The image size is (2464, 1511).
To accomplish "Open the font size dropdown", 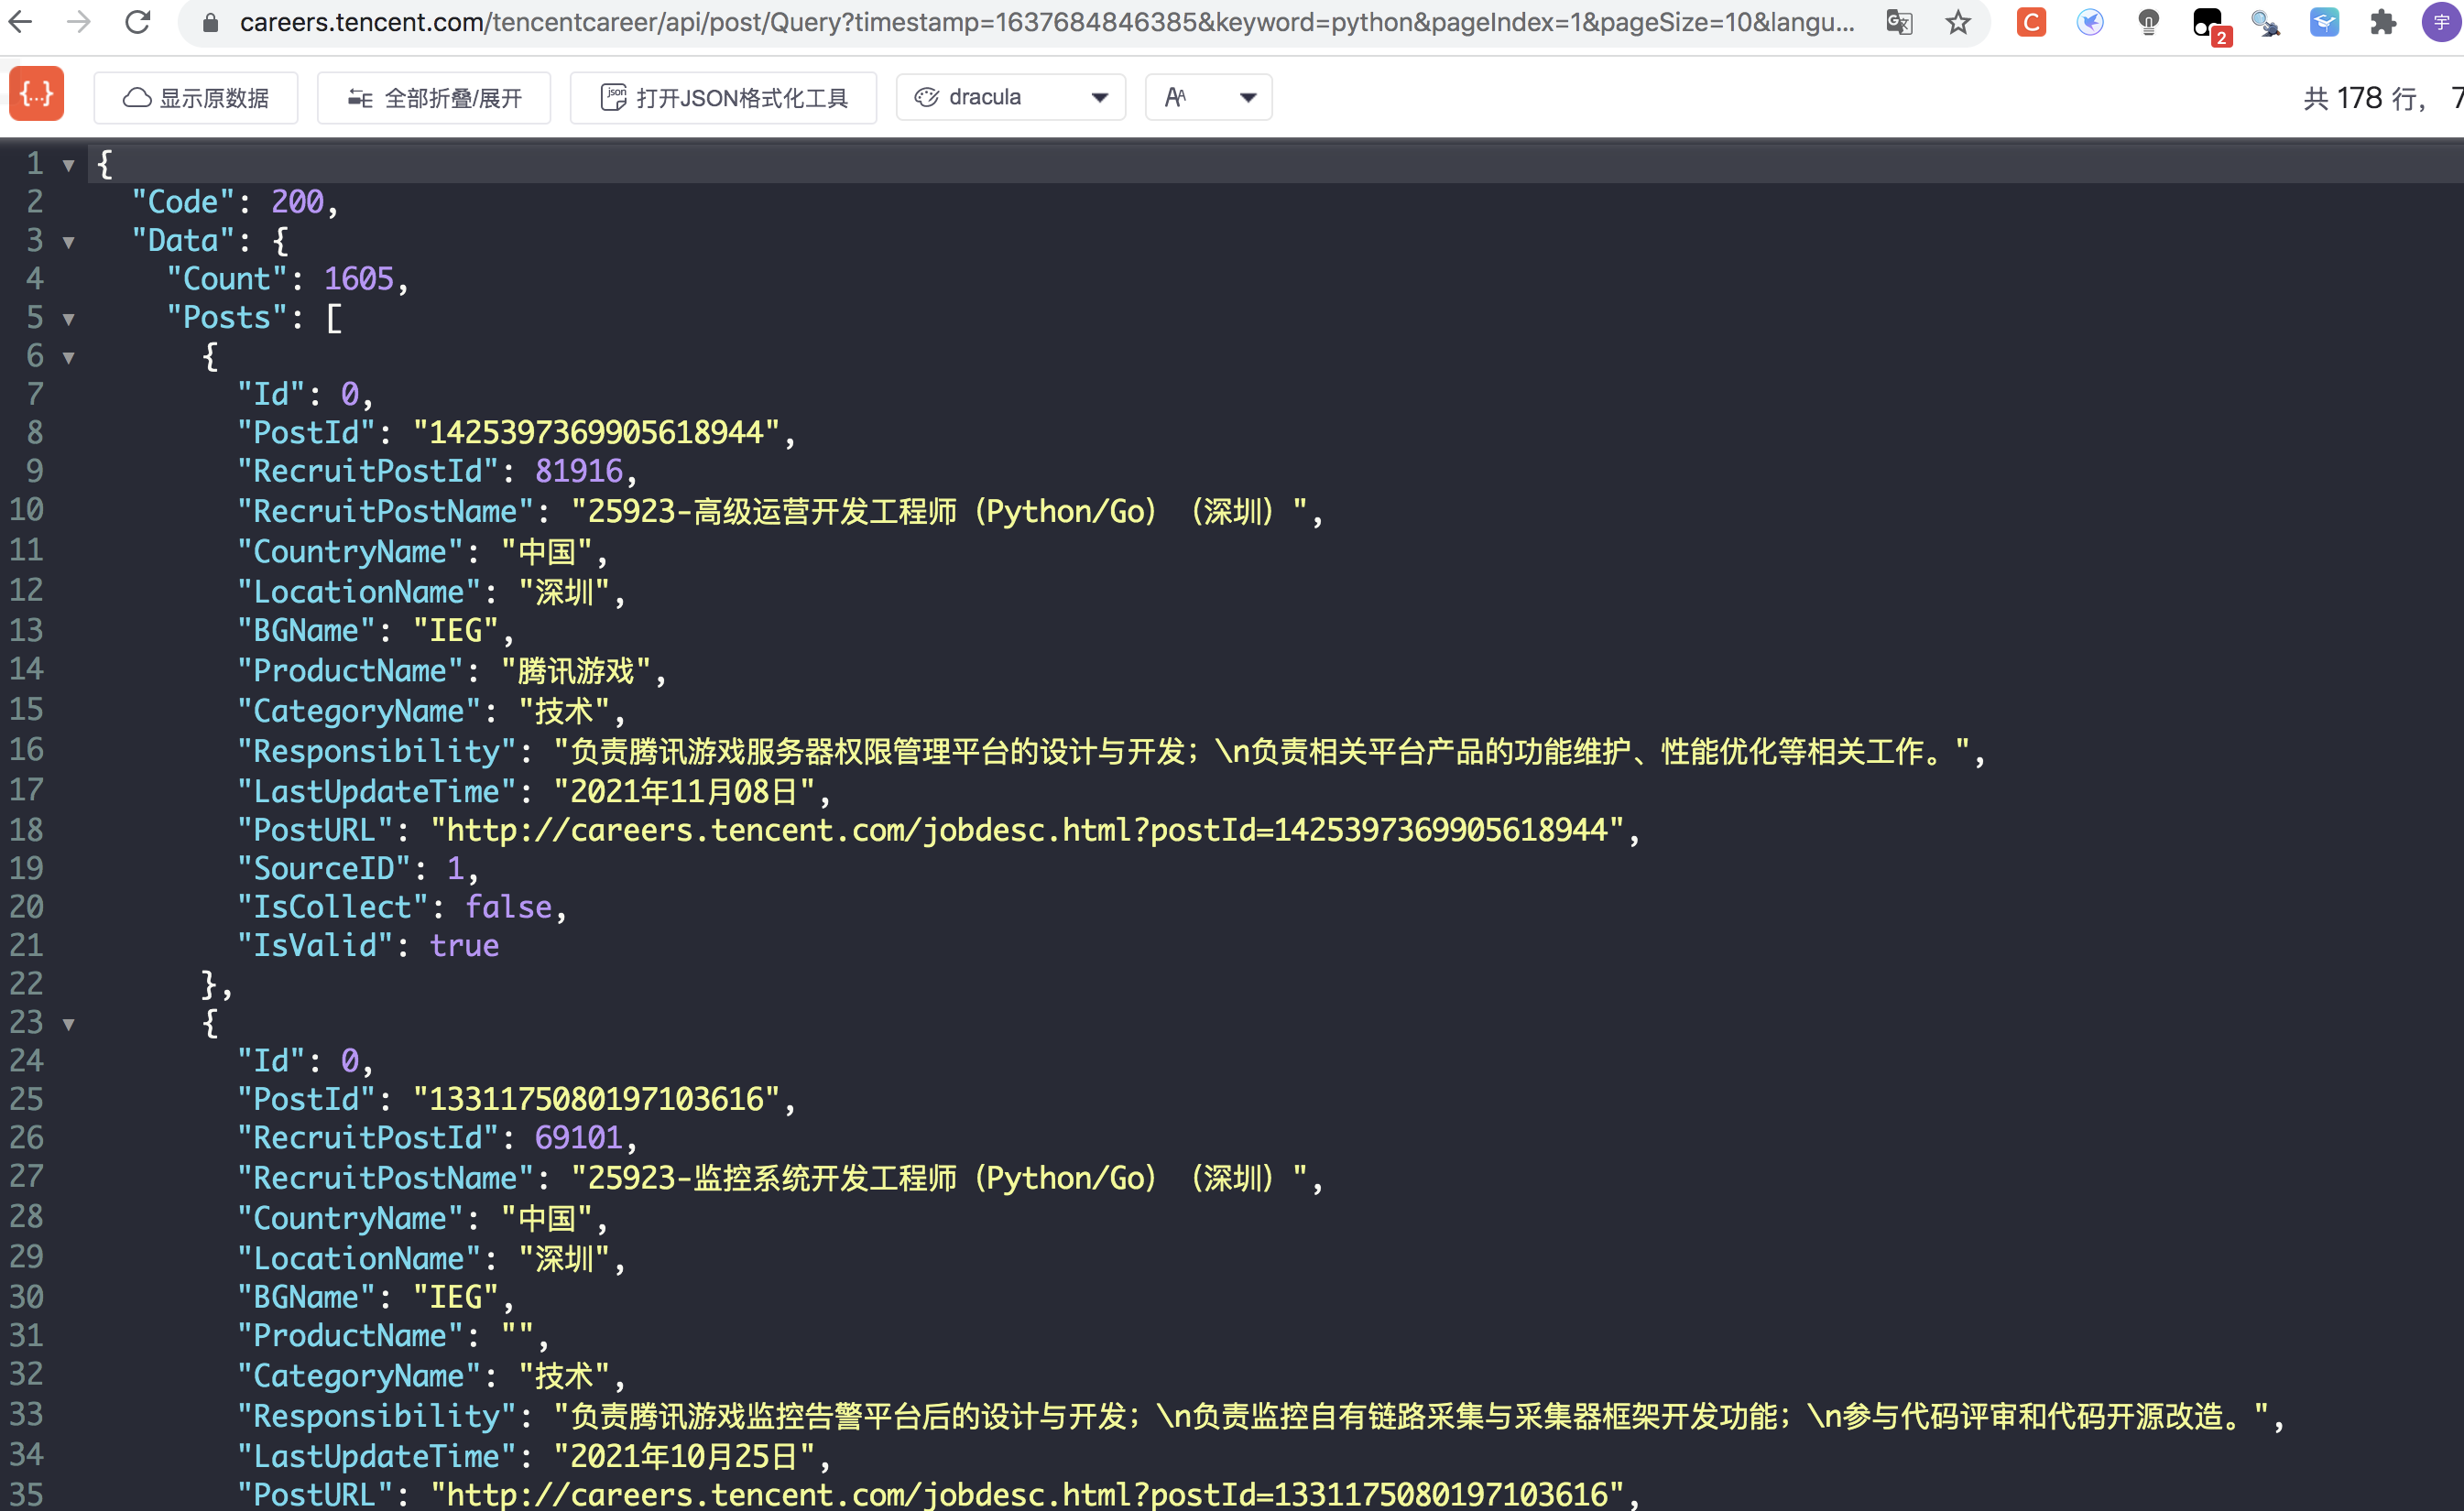I will [x=1208, y=97].
